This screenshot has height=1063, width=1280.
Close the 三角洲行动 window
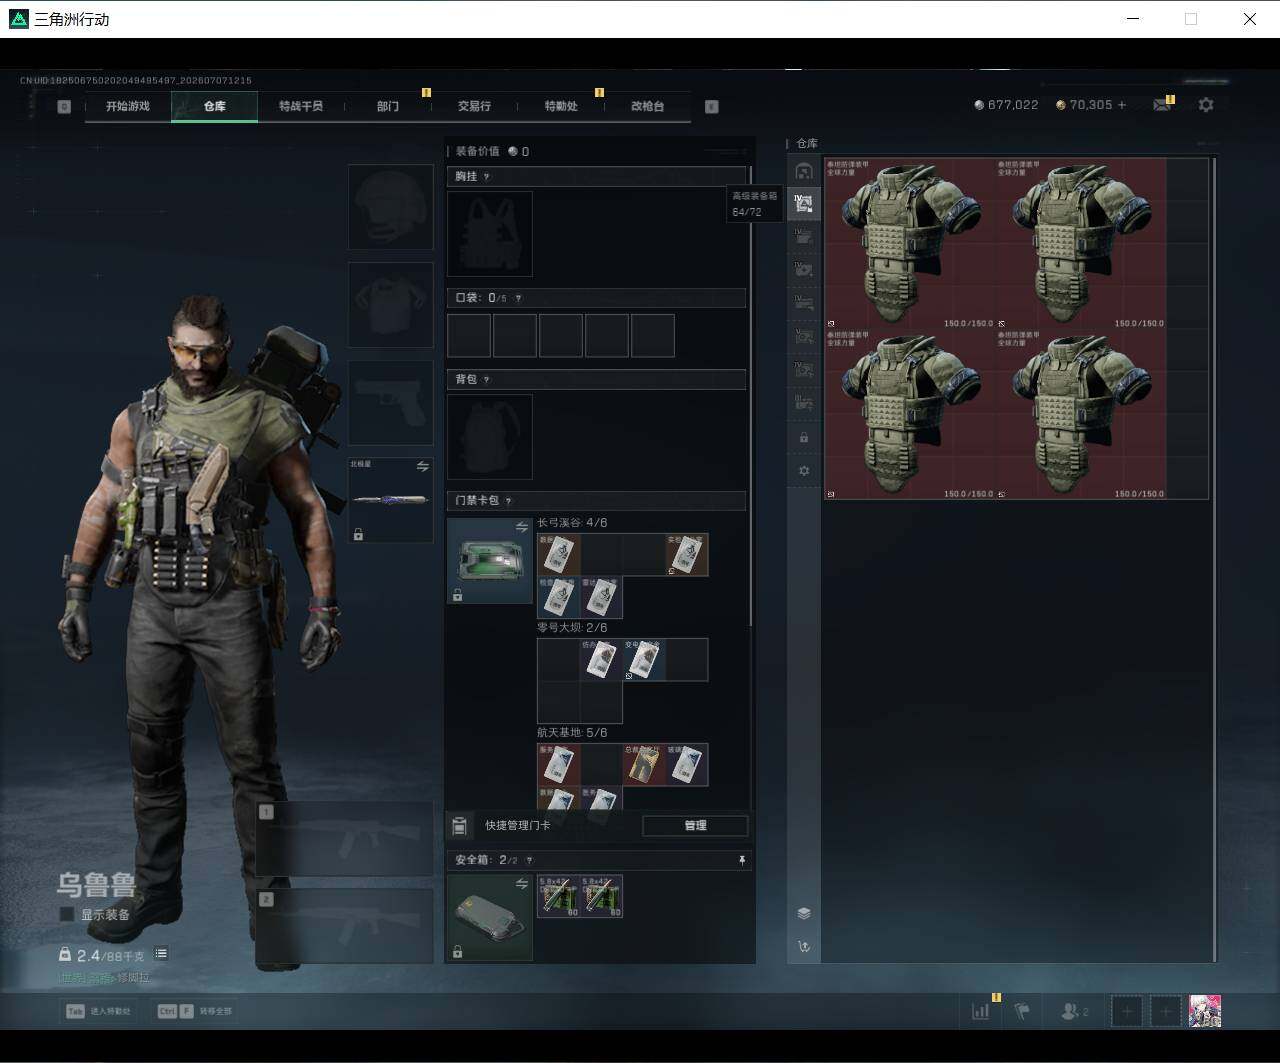(1250, 19)
